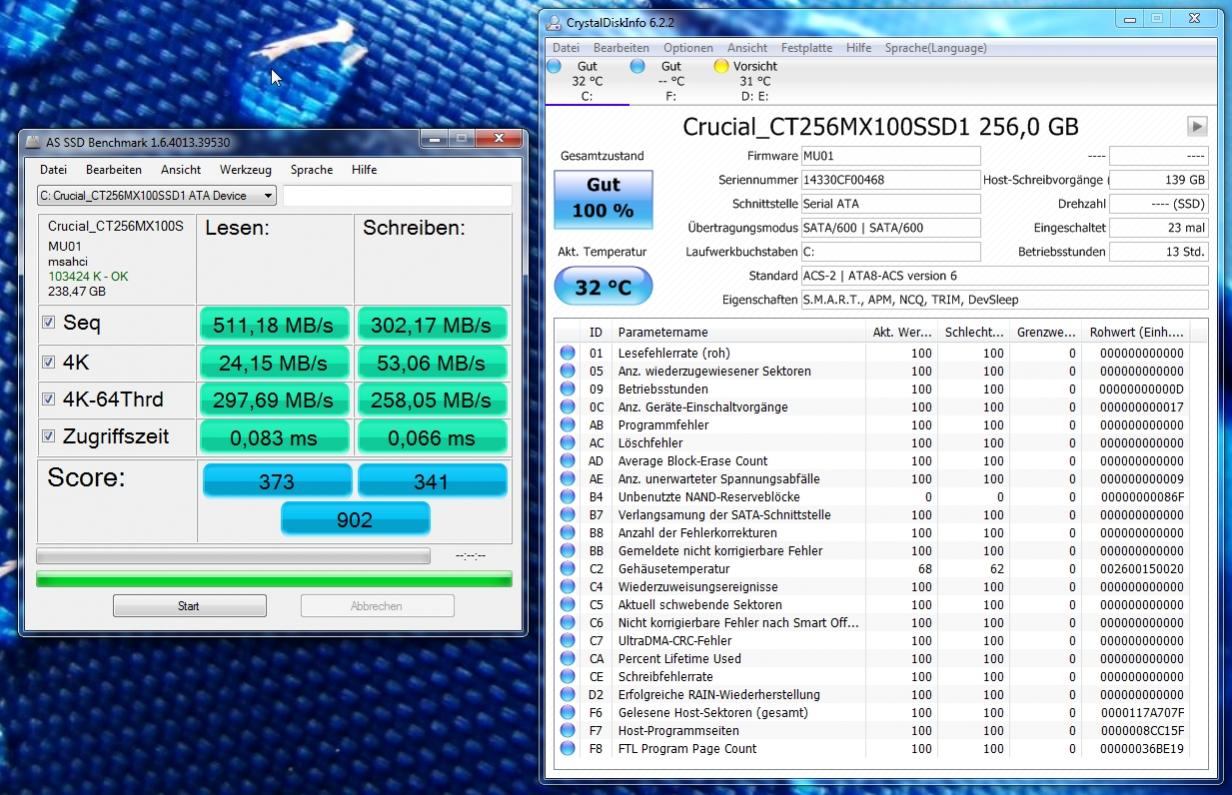Click 4K write result 53,06 MB/s
Image resolution: width=1232 pixels, height=795 pixels.
point(431,363)
